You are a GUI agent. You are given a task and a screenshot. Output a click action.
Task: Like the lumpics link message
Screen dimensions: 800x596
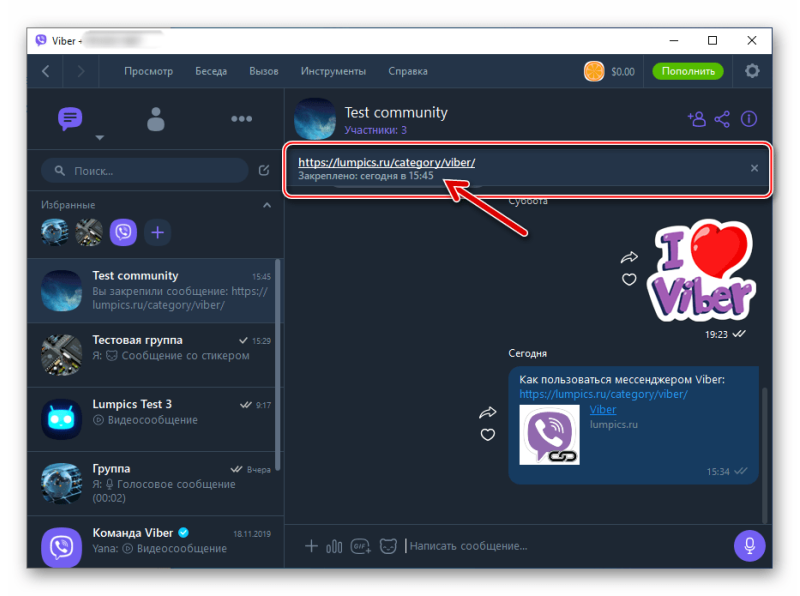pyautogui.click(x=488, y=435)
